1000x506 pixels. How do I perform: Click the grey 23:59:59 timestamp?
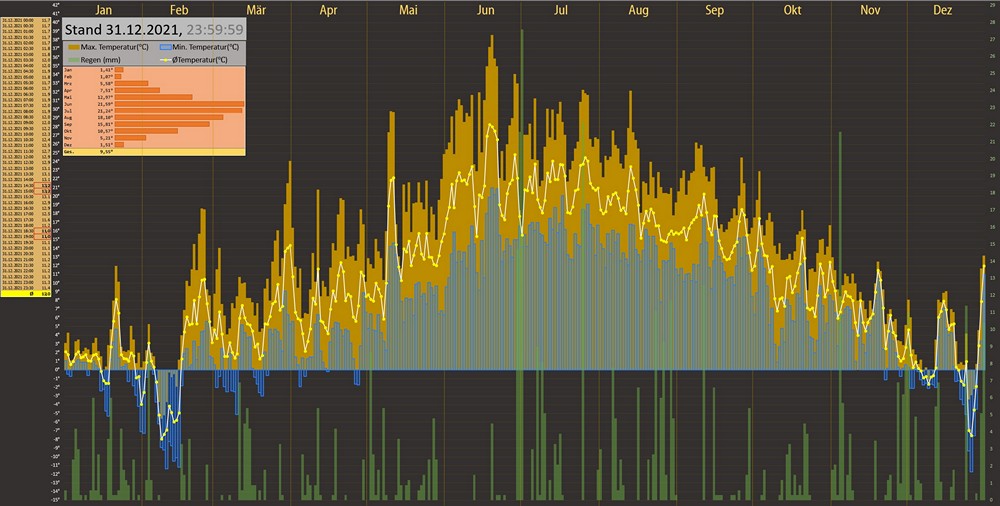(215, 30)
